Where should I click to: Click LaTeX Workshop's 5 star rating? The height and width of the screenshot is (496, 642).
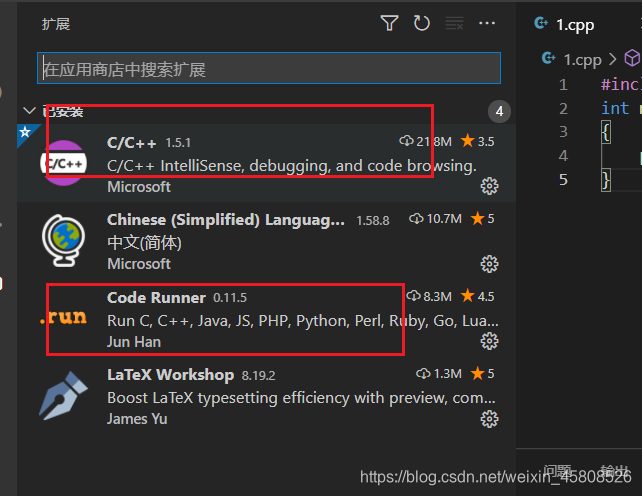(482, 374)
